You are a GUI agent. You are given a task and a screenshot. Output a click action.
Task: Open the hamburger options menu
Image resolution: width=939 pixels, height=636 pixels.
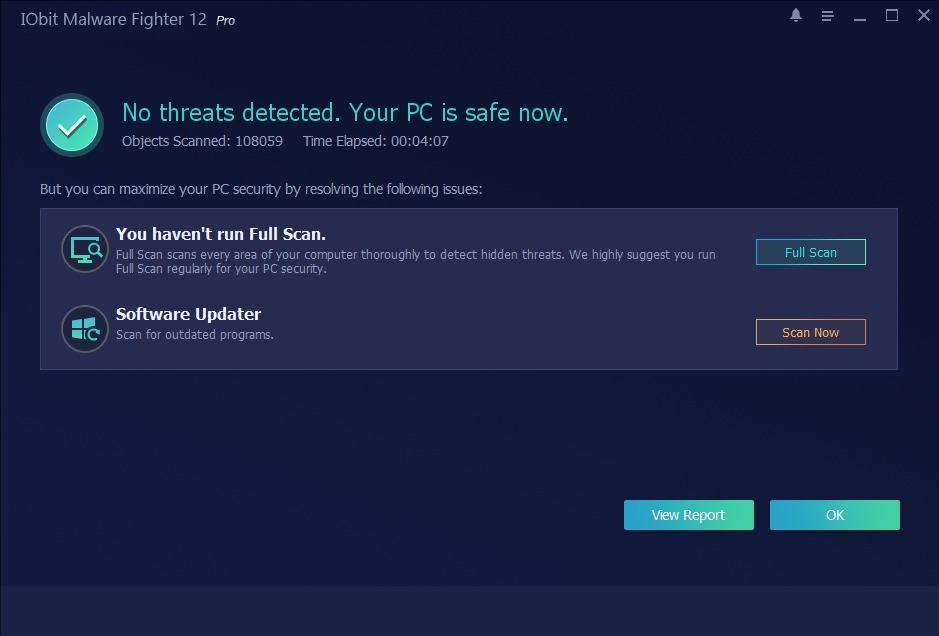click(828, 16)
